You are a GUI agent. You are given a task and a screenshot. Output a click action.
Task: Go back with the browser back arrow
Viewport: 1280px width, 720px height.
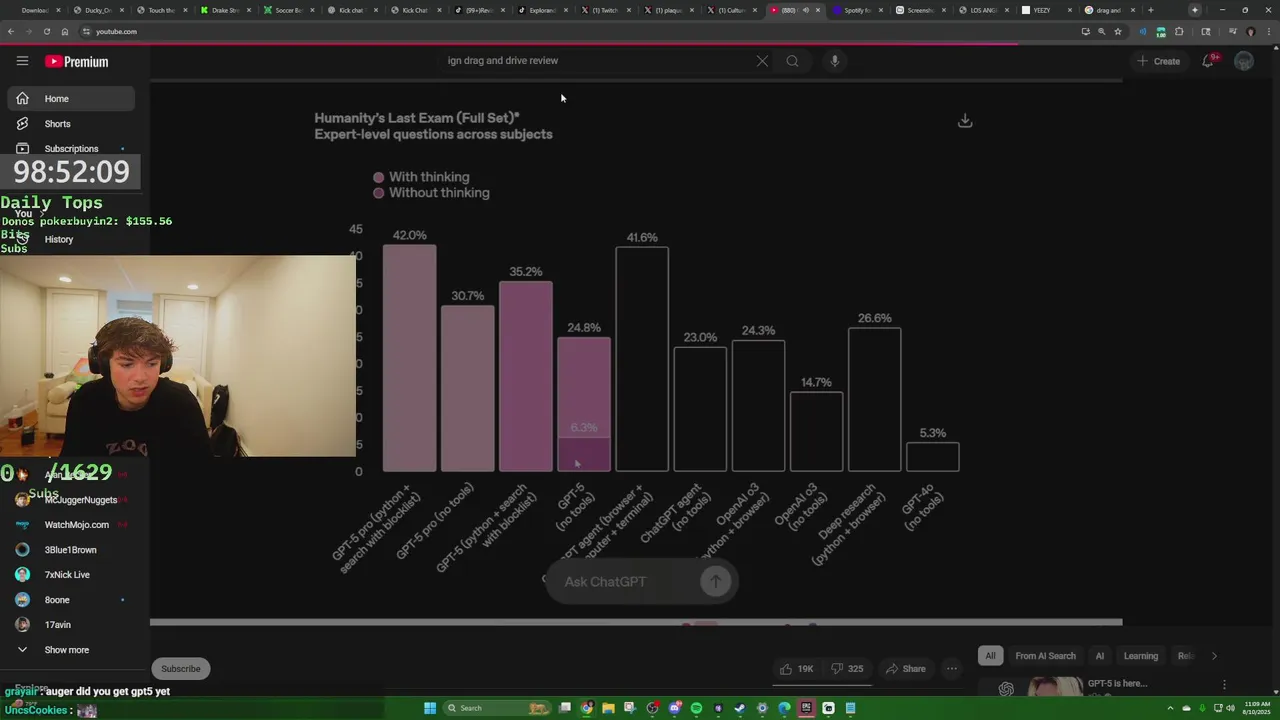tap(11, 31)
